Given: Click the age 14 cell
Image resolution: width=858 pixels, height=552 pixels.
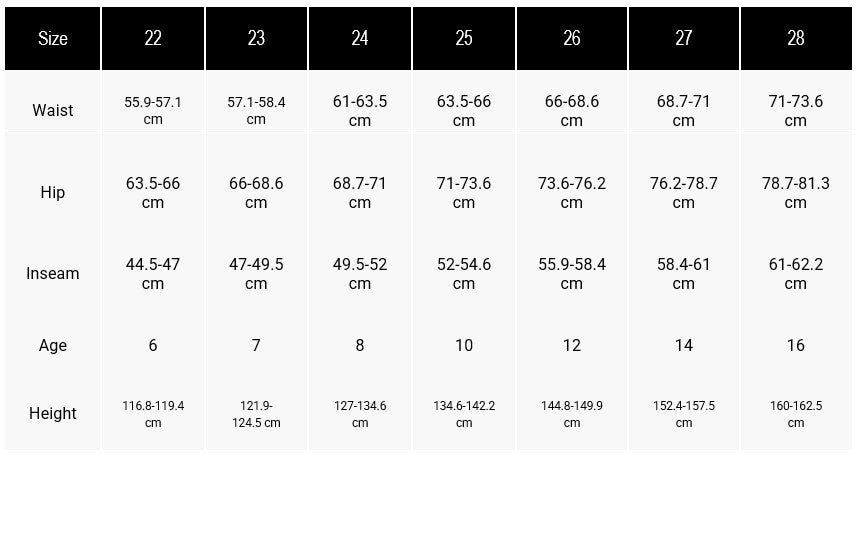Looking at the screenshot, I should [x=683, y=345].
